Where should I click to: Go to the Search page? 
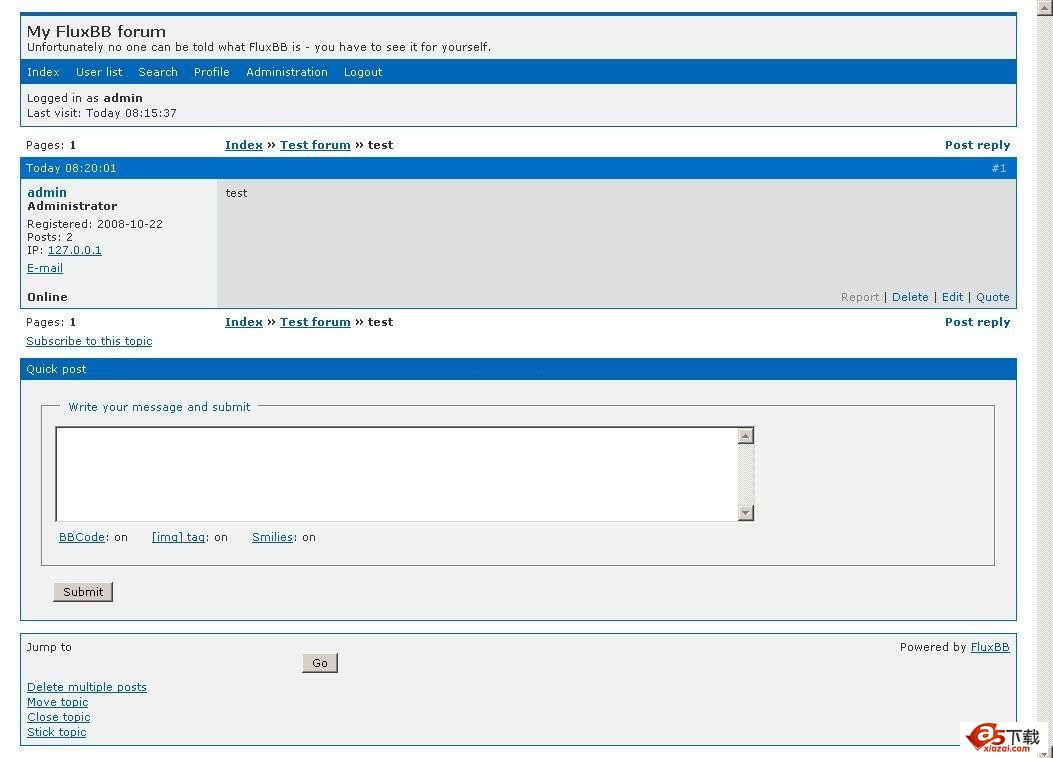(158, 72)
